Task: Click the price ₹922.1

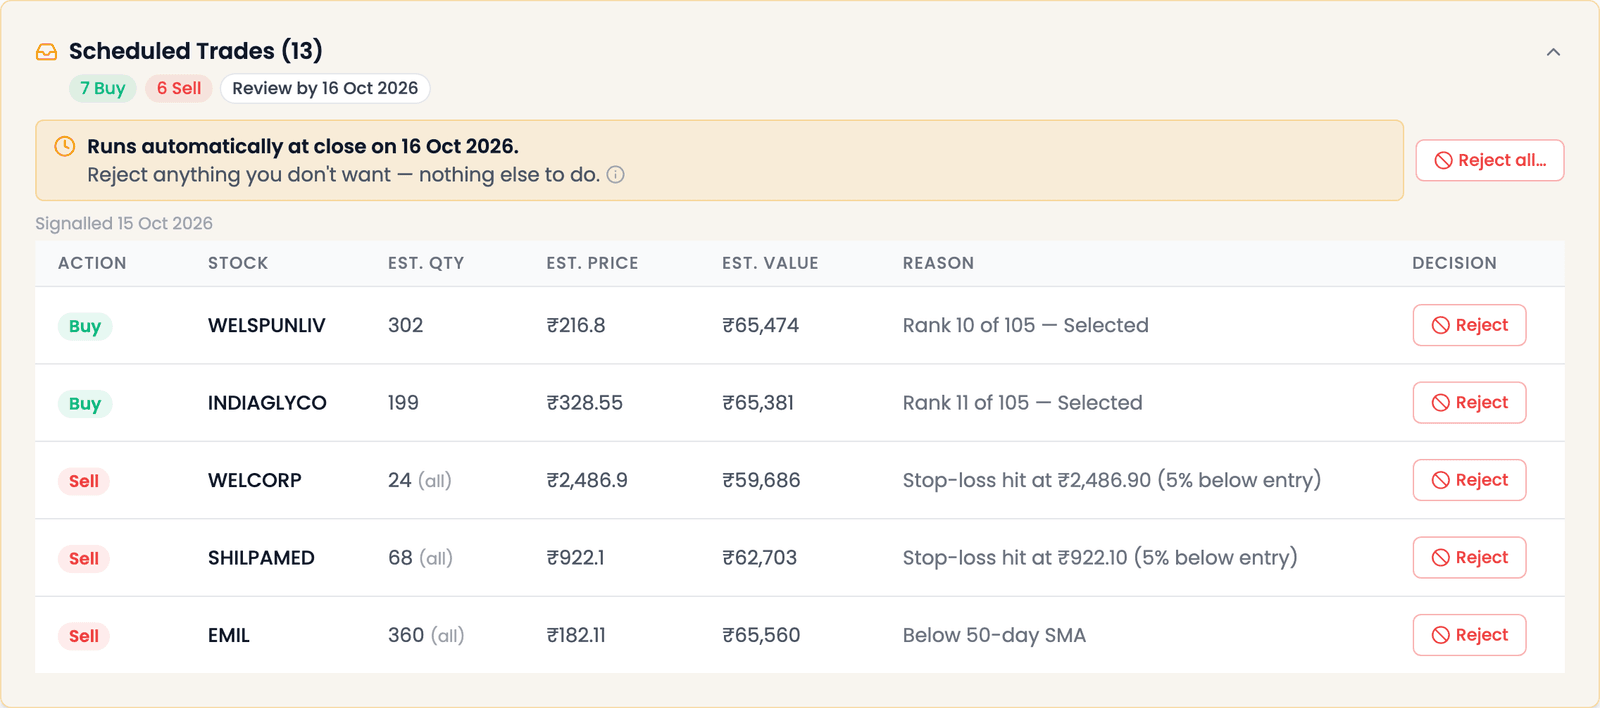Action: 576,558
